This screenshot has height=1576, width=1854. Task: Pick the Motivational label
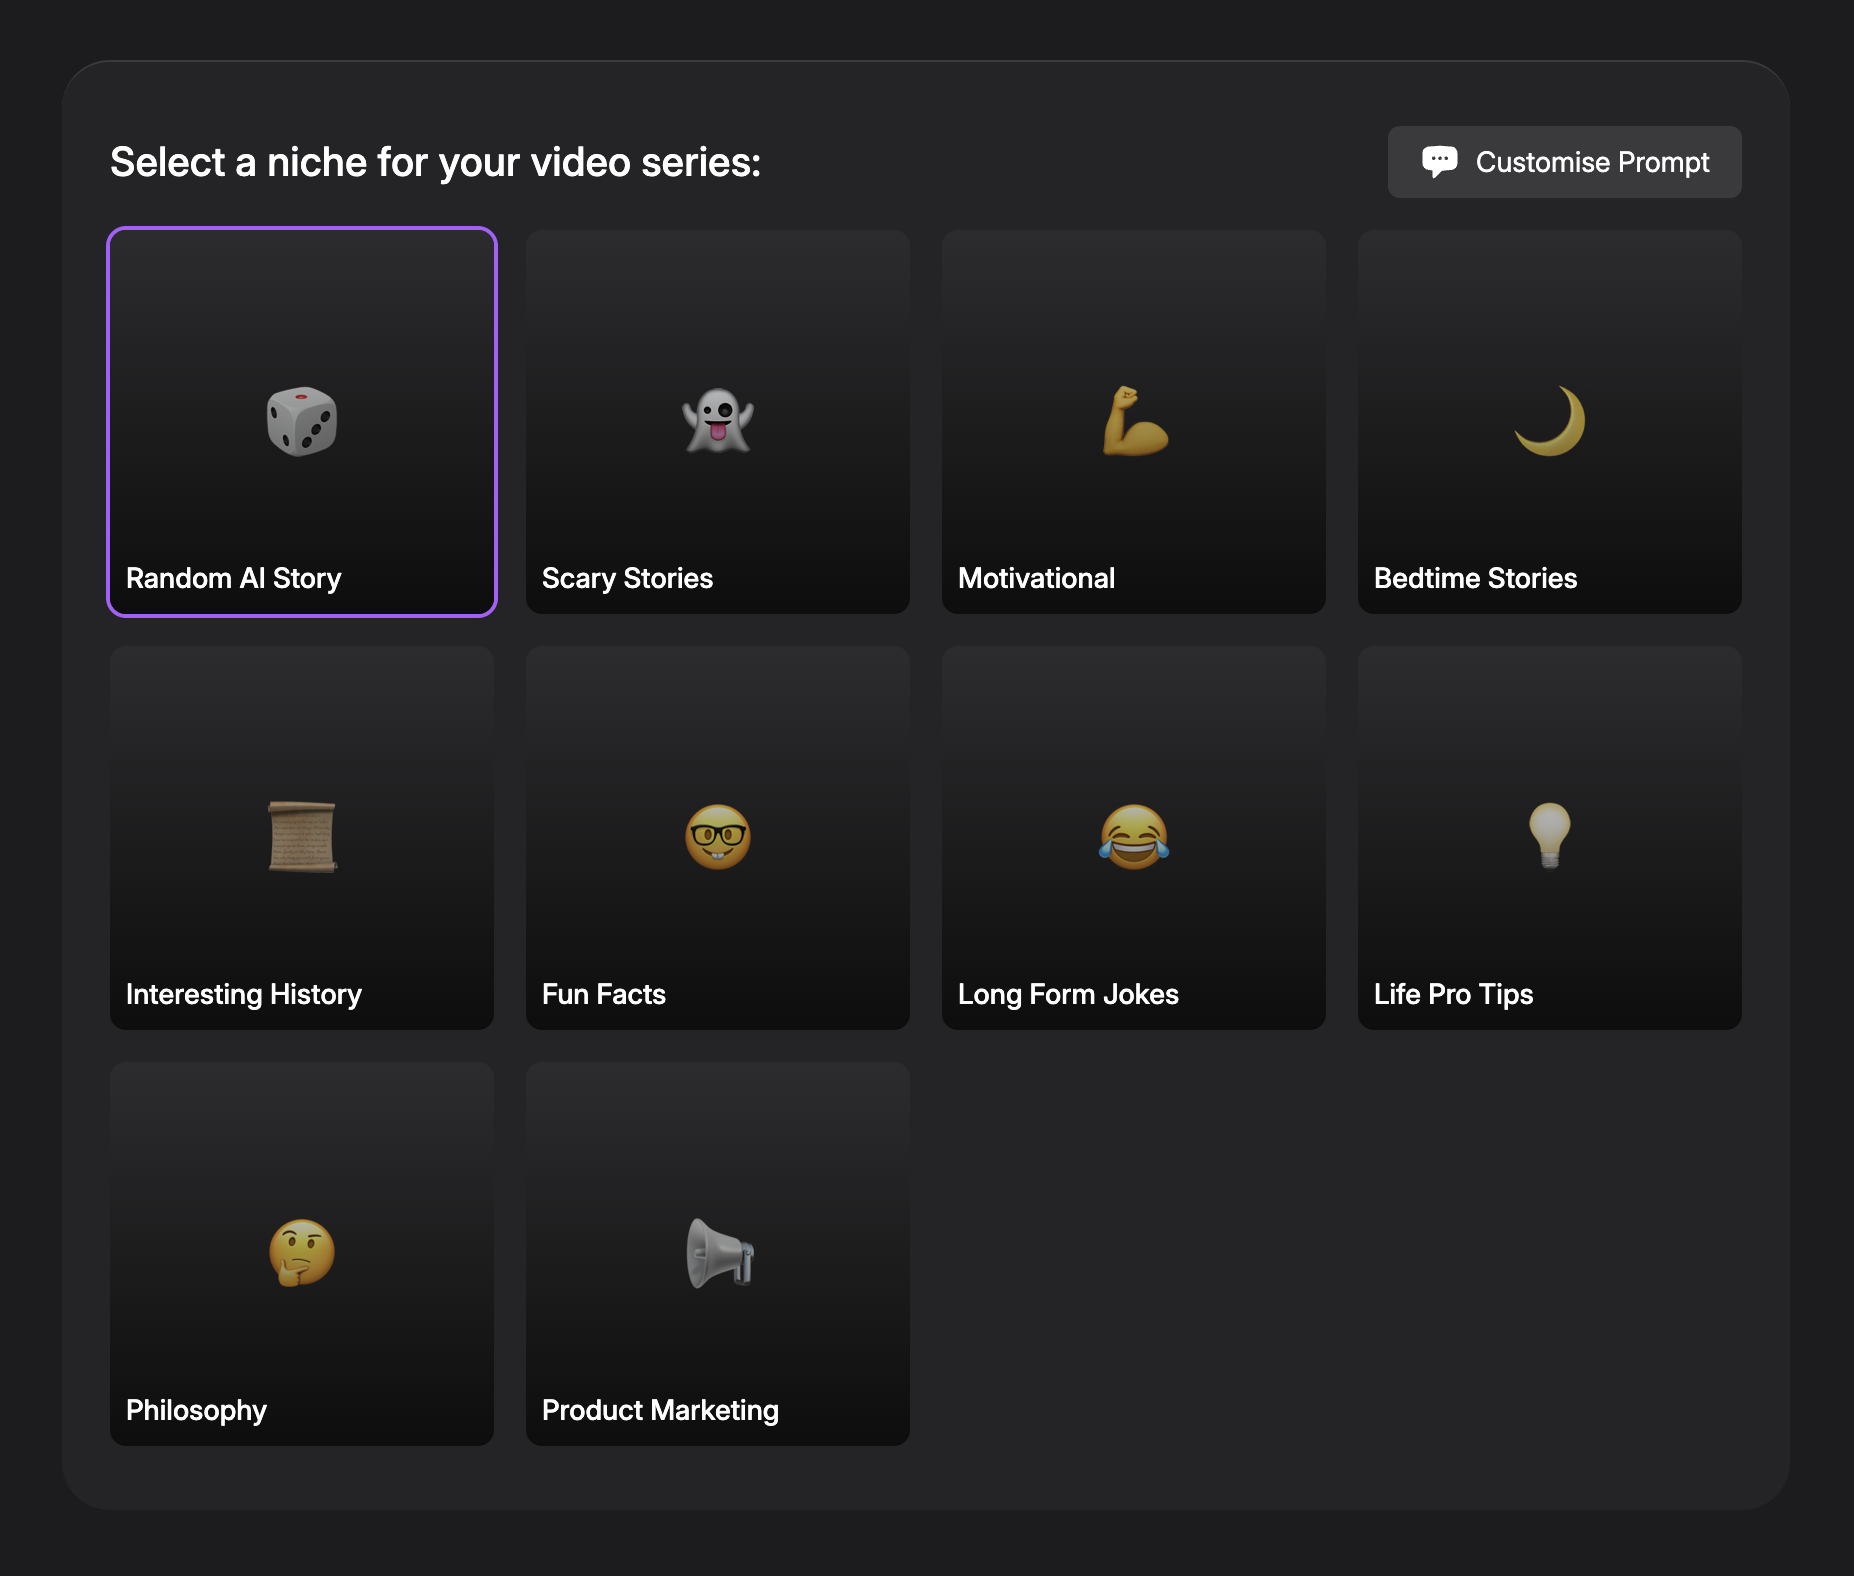pyautogui.click(x=1036, y=578)
